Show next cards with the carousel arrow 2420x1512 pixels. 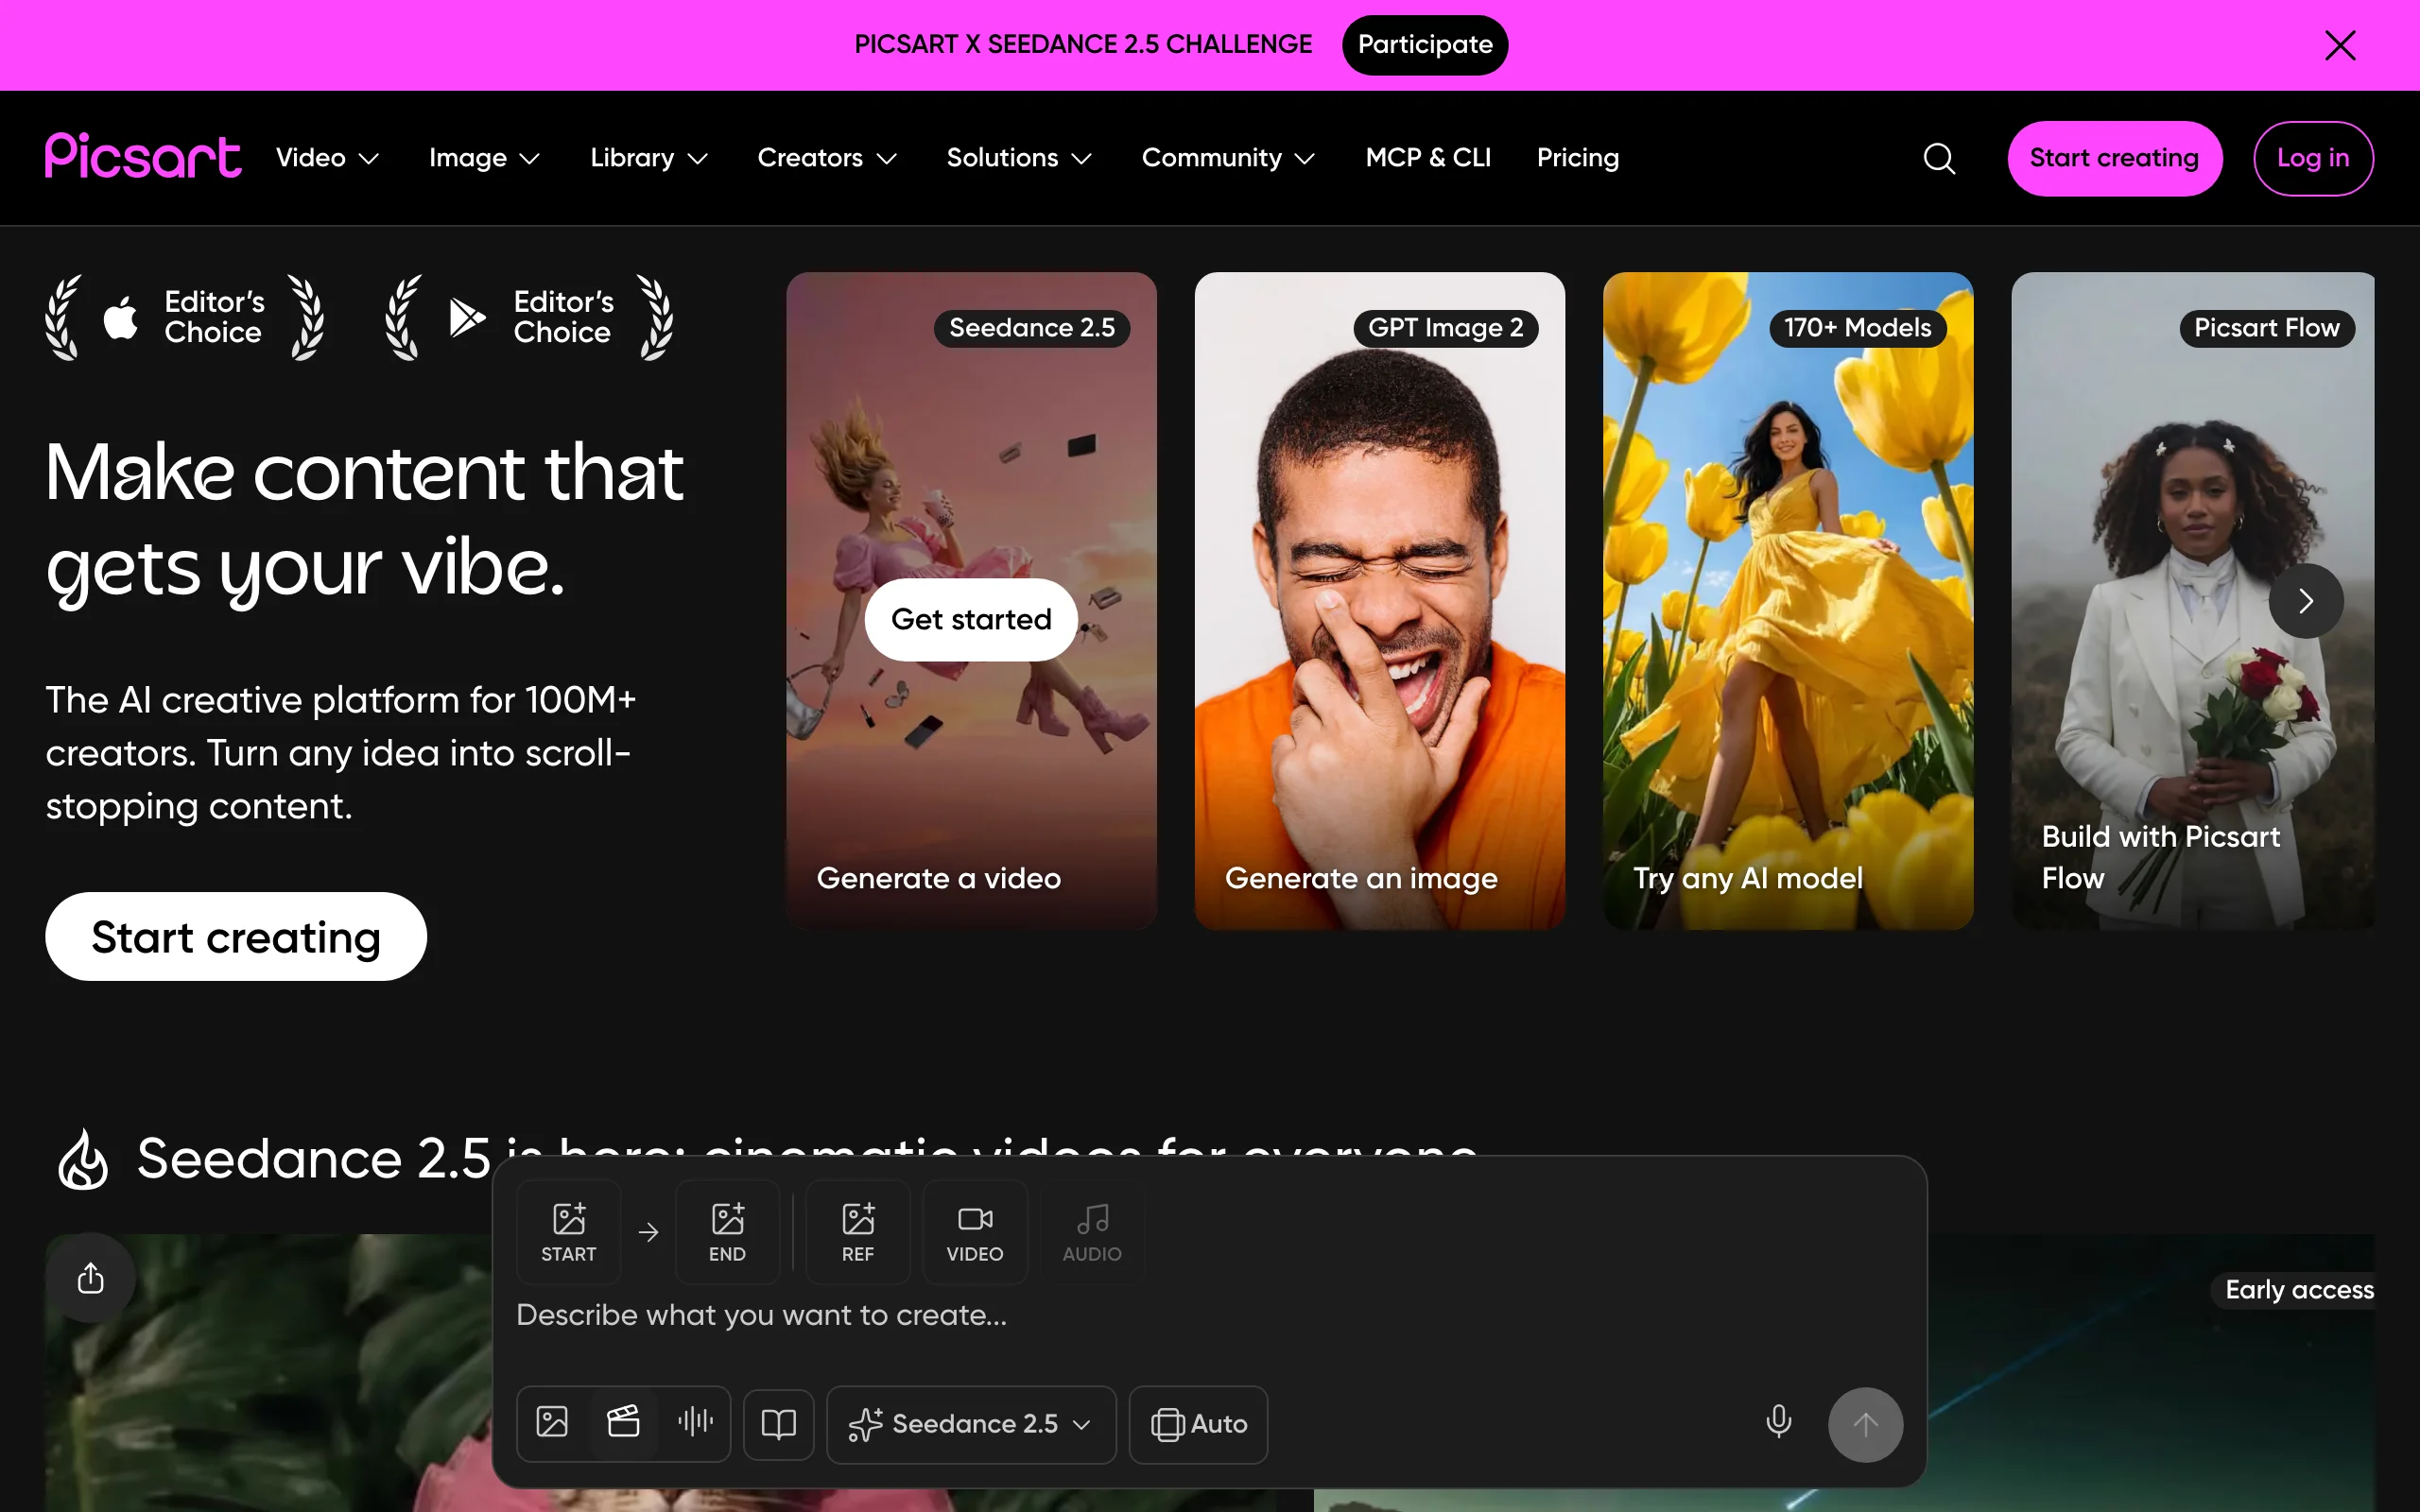[x=2306, y=601]
